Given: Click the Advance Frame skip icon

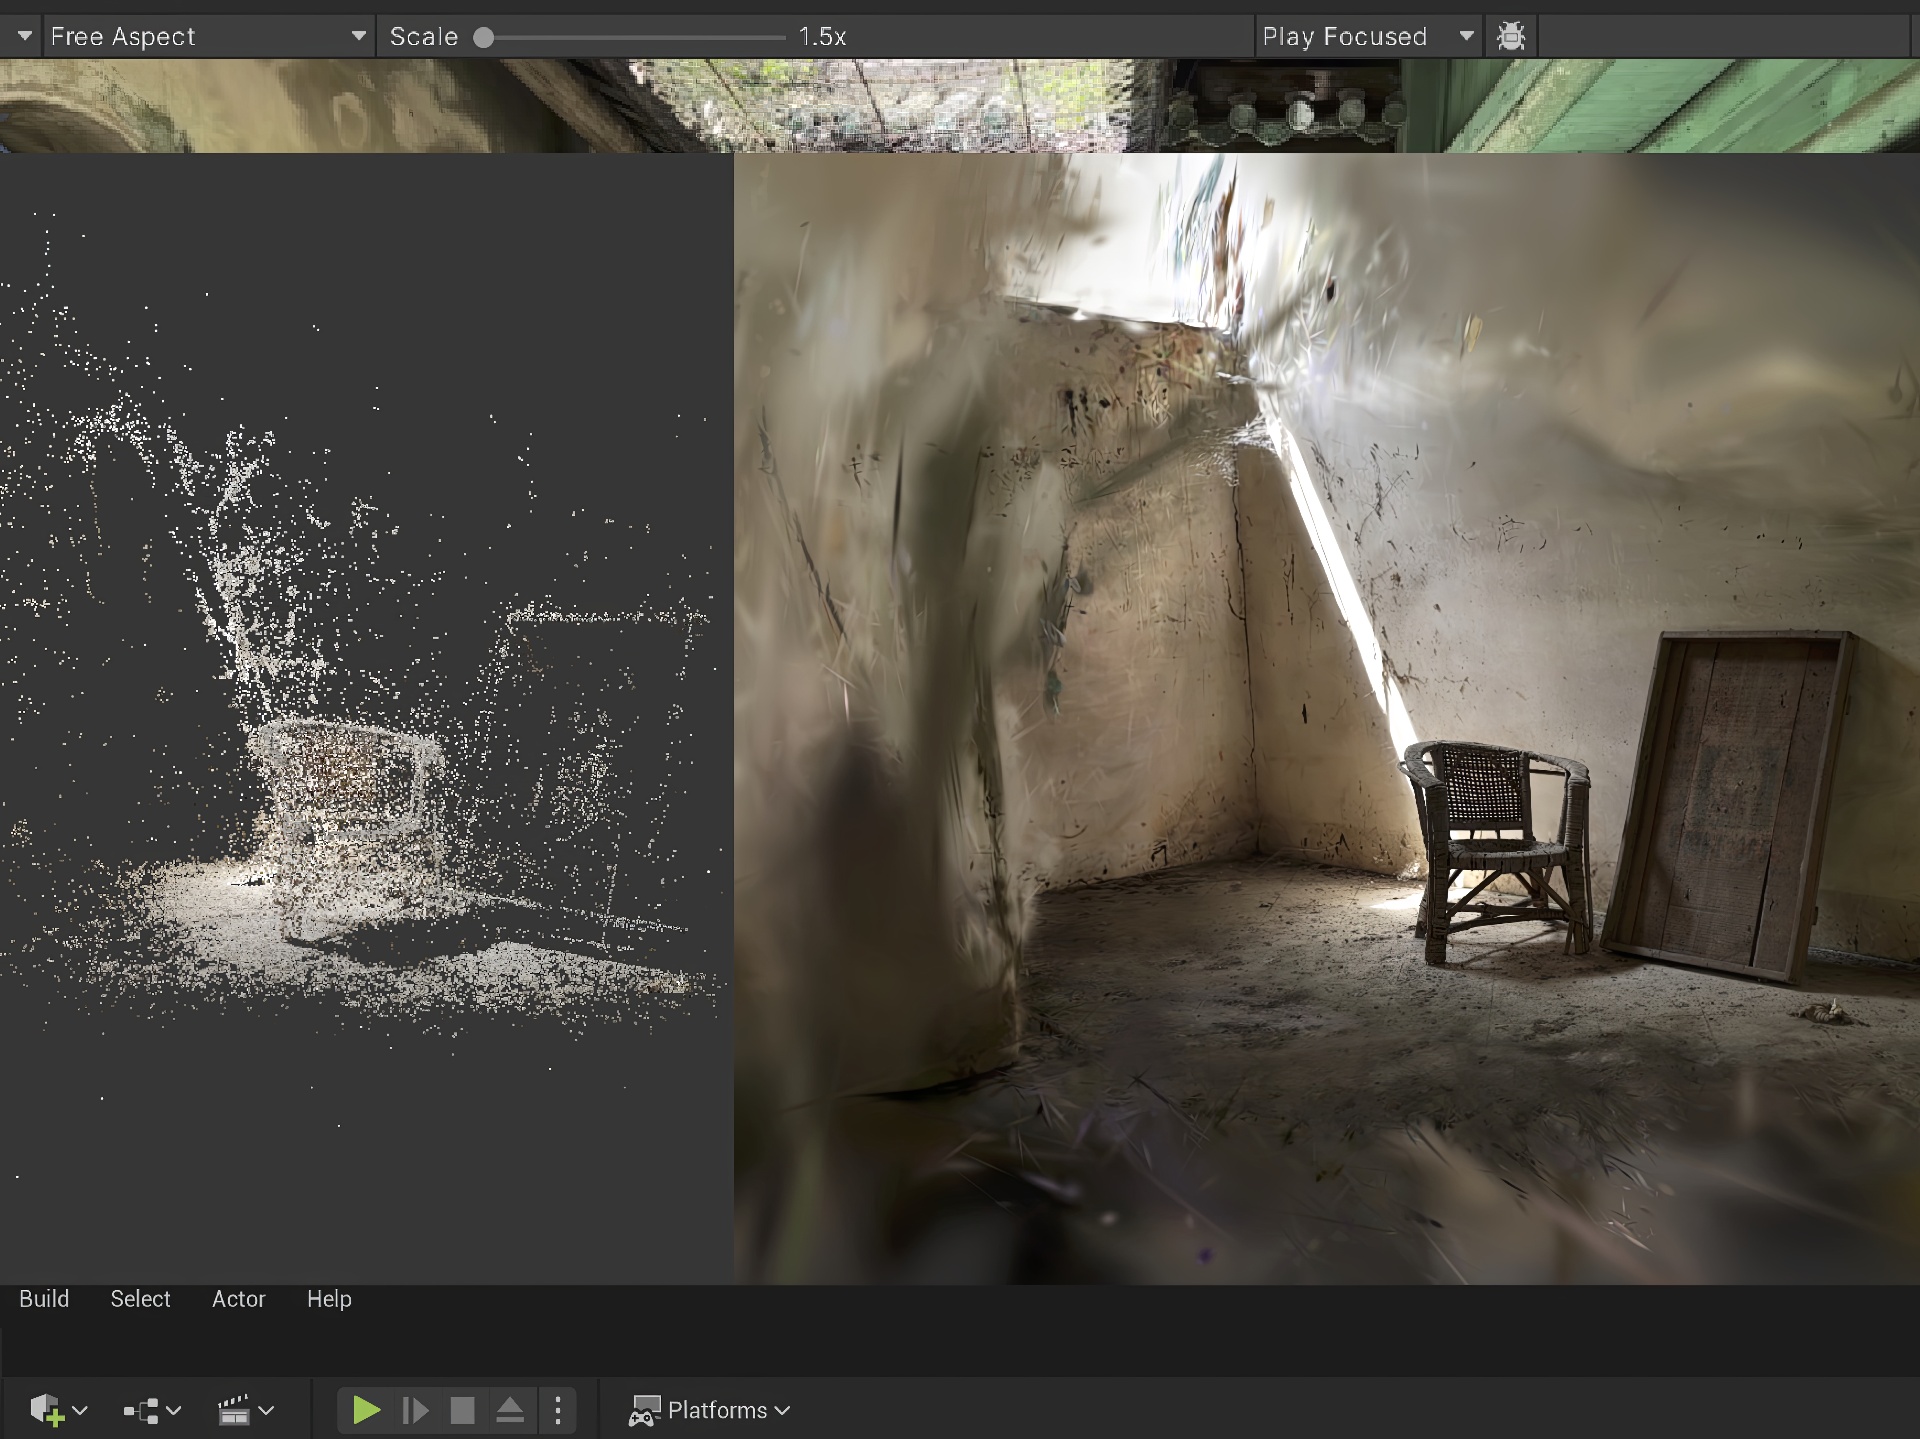Looking at the screenshot, I should [x=415, y=1410].
